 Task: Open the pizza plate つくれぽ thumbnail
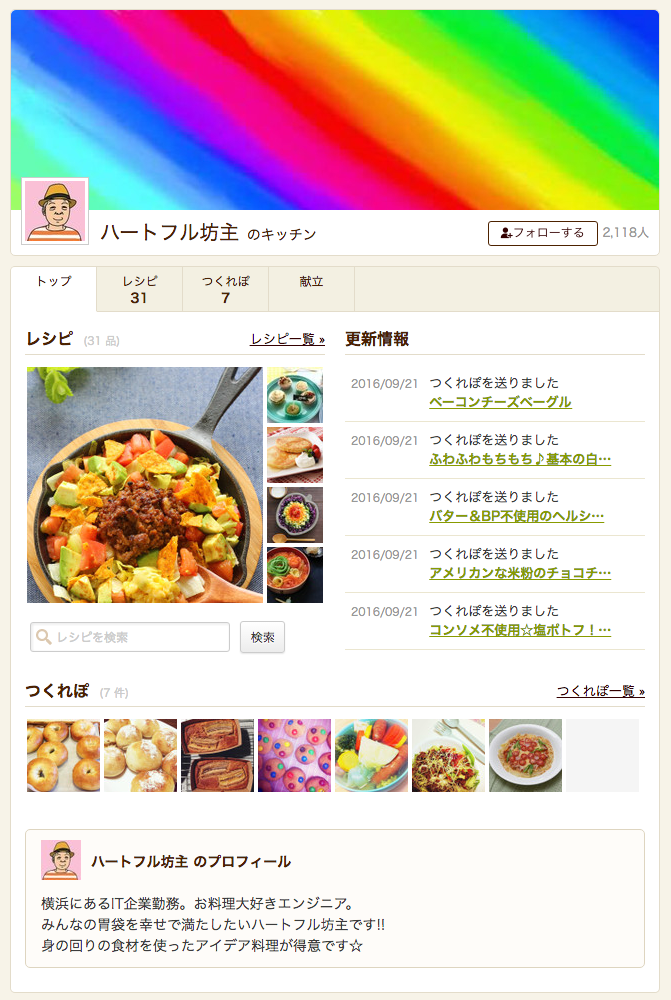[526, 756]
